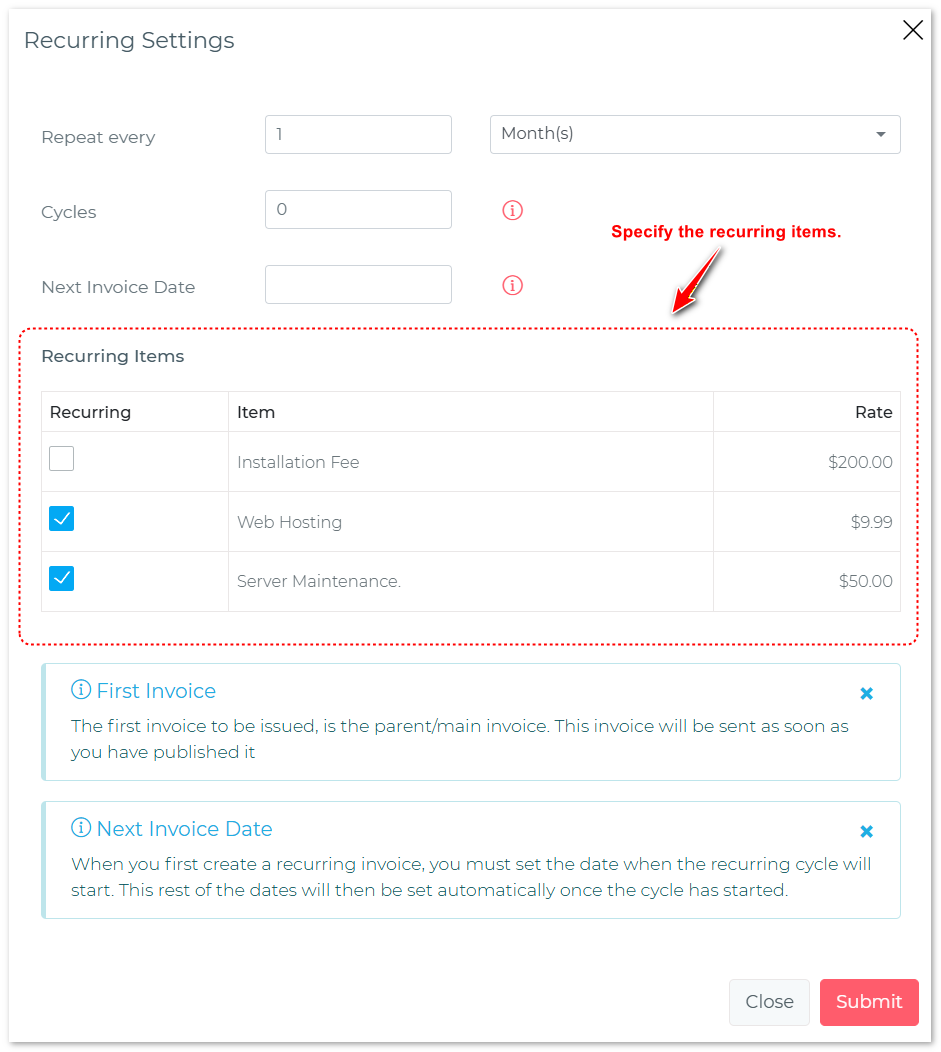Click the Next Invoice Date field

click(x=358, y=284)
